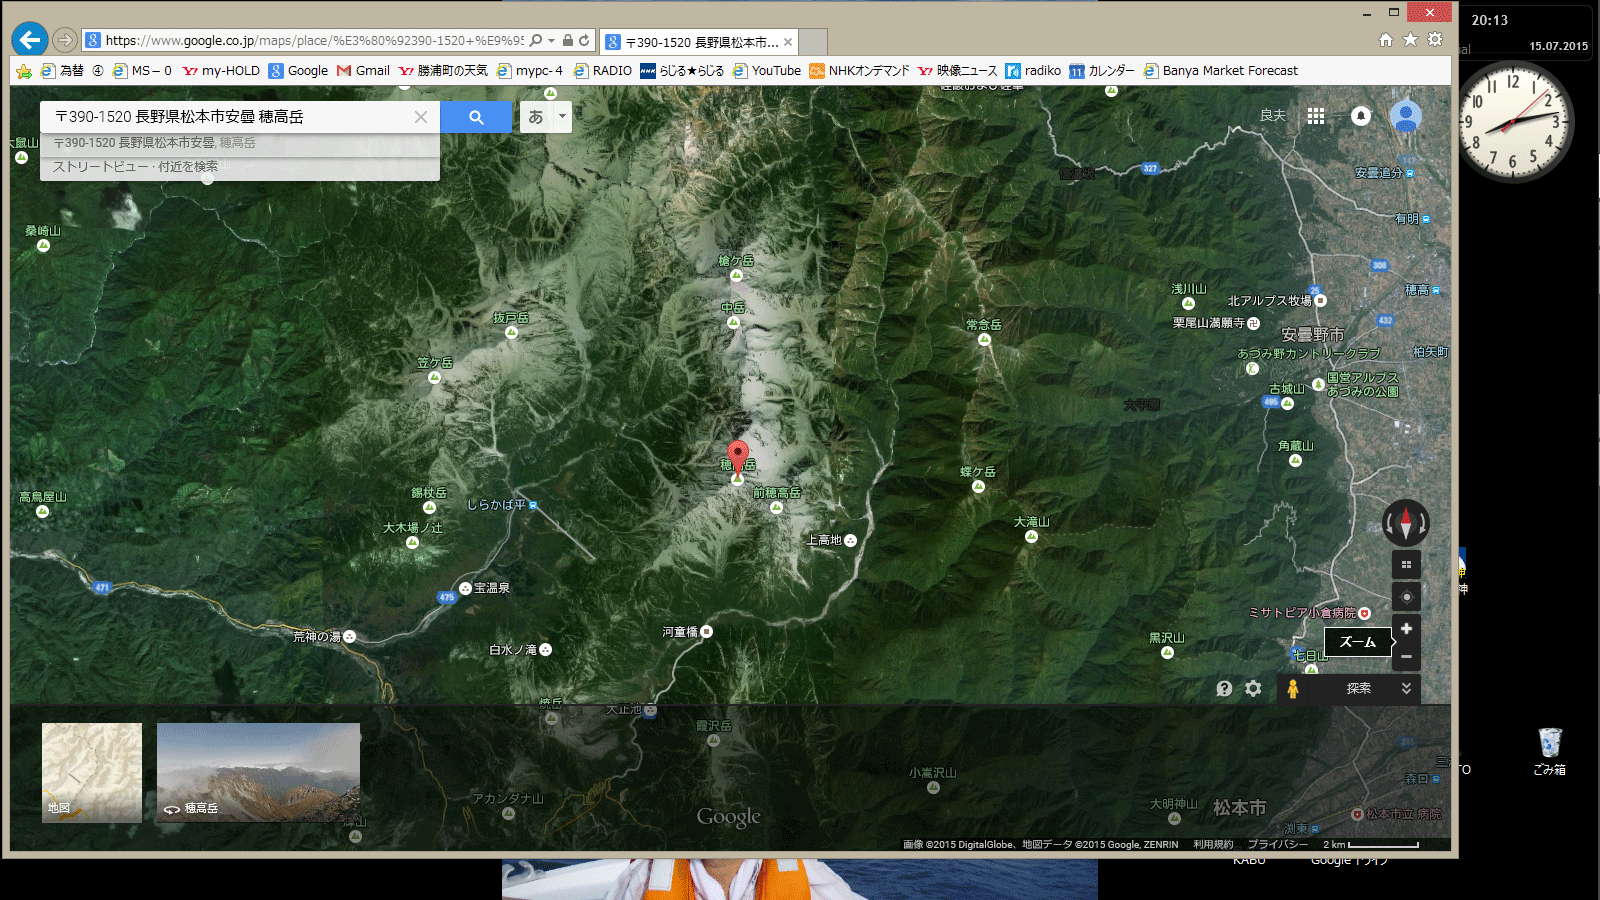Clear the Maps search box with X
The image size is (1600, 900).
[x=421, y=117]
